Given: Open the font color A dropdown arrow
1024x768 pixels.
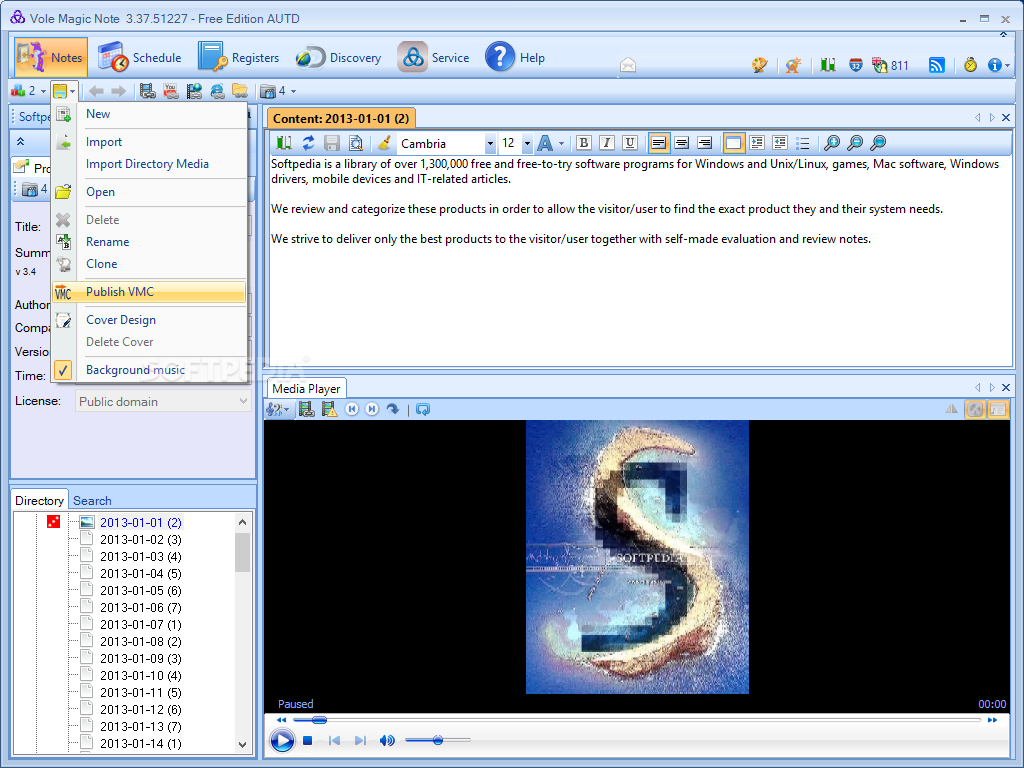Looking at the screenshot, I should point(562,143).
